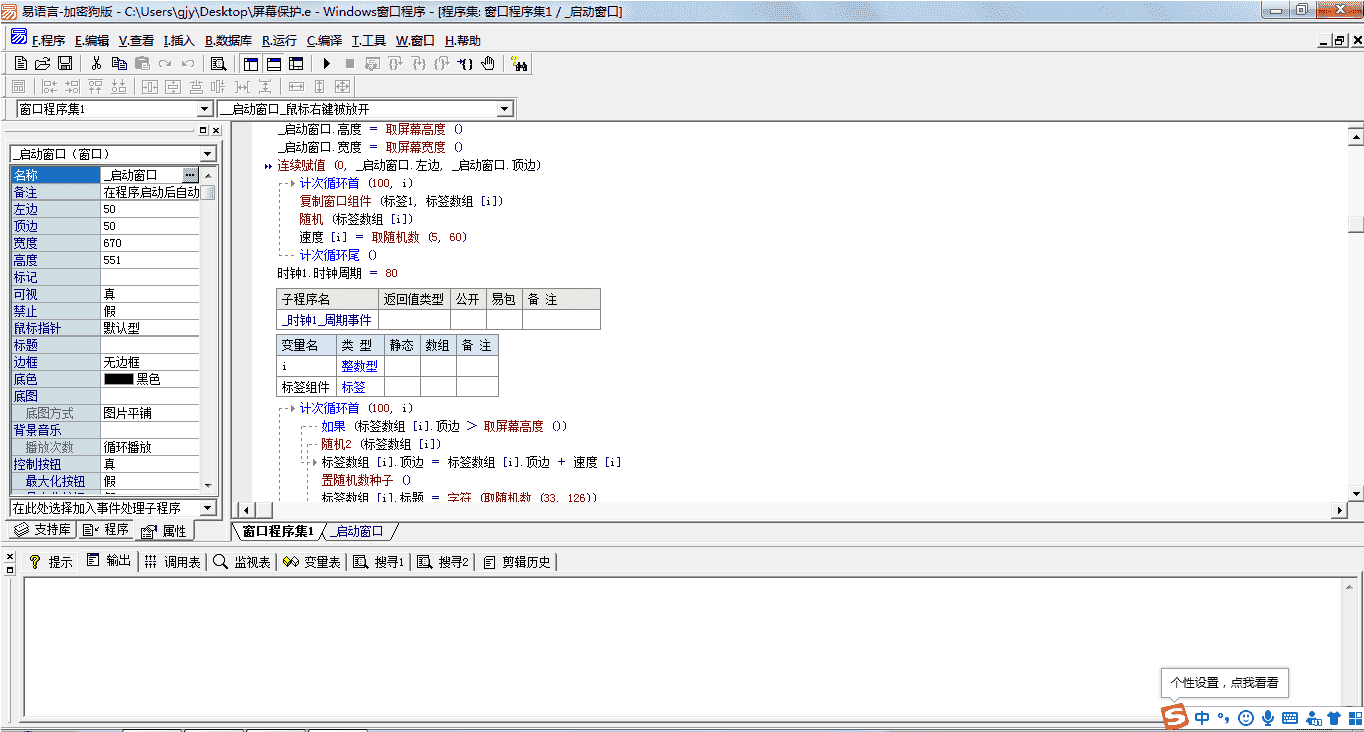The width and height of the screenshot is (1364, 732).
Task: Open Sogou soft keyboard icon
Action: coord(1290,717)
